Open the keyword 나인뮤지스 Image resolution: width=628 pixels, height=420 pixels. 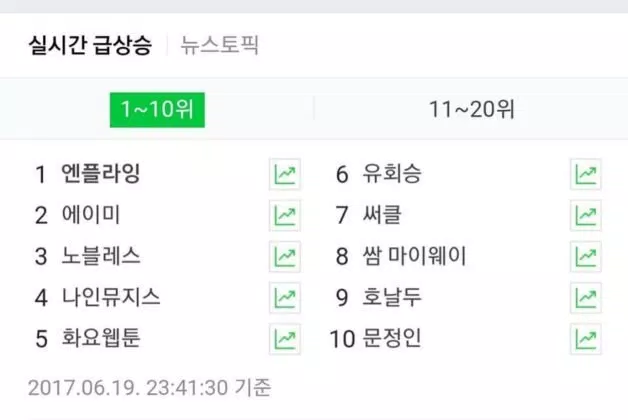(111, 297)
